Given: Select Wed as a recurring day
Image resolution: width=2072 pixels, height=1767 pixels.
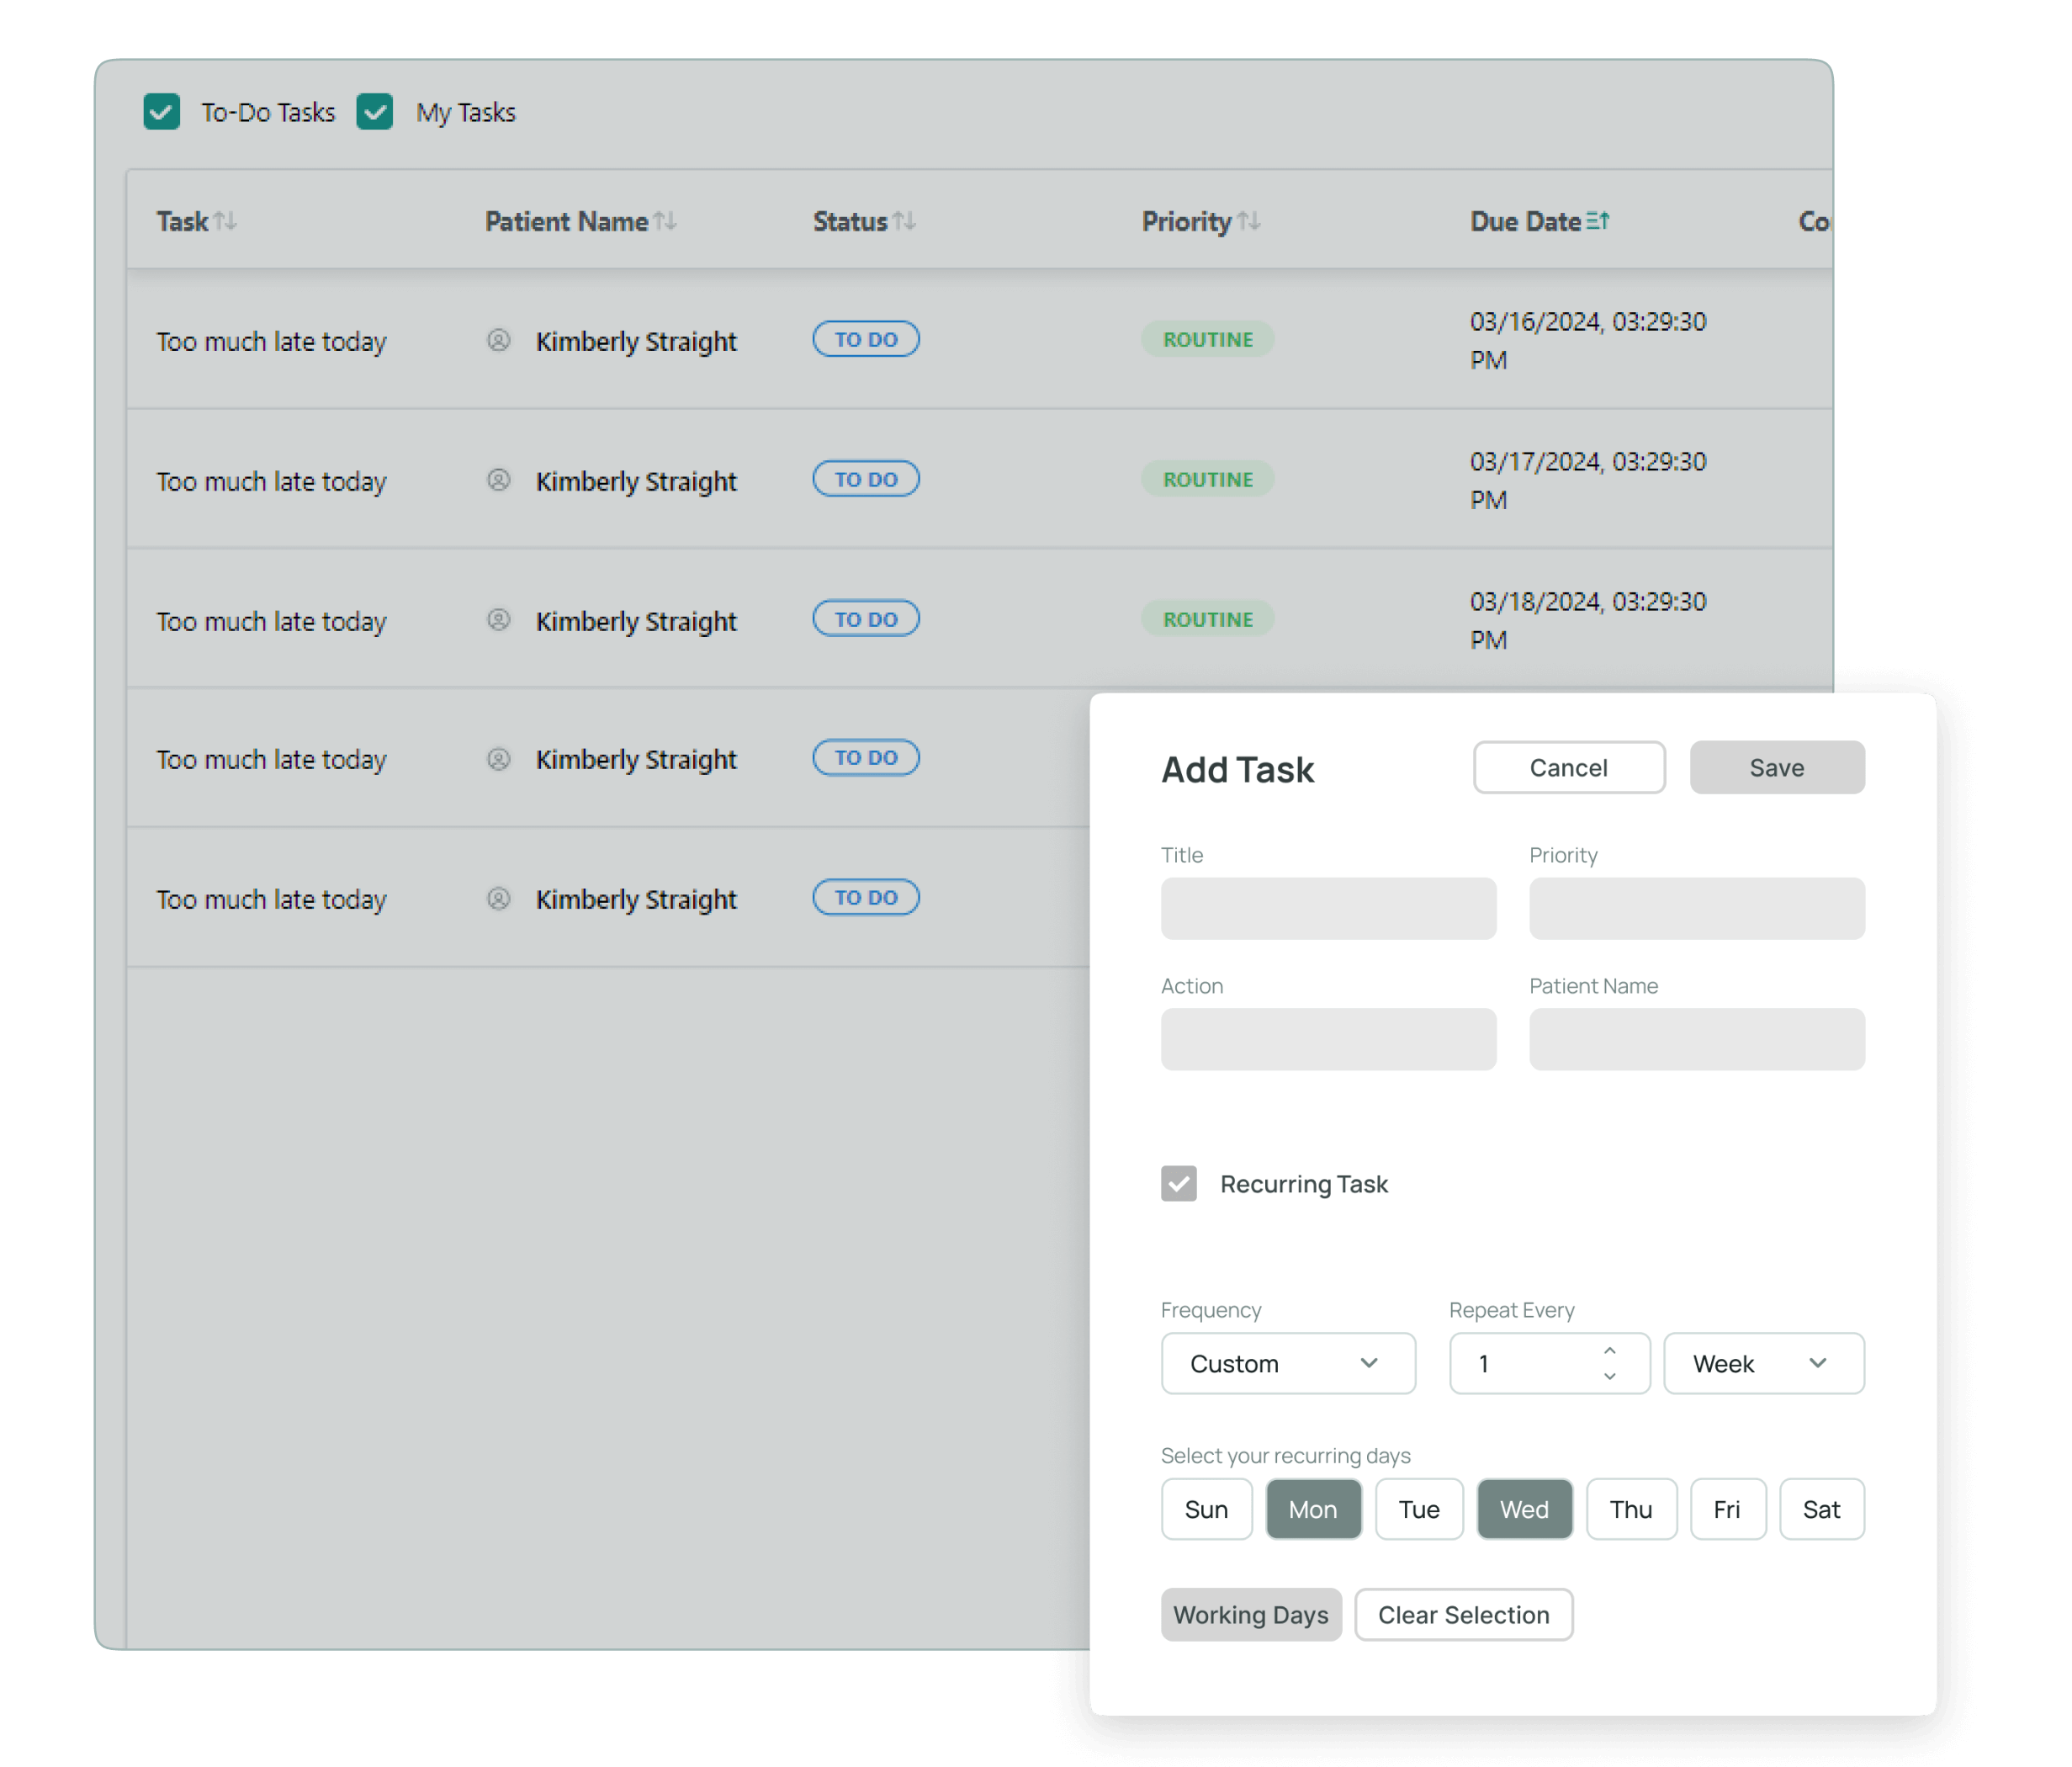Looking at the screenshot, I should point(1524,1509).
